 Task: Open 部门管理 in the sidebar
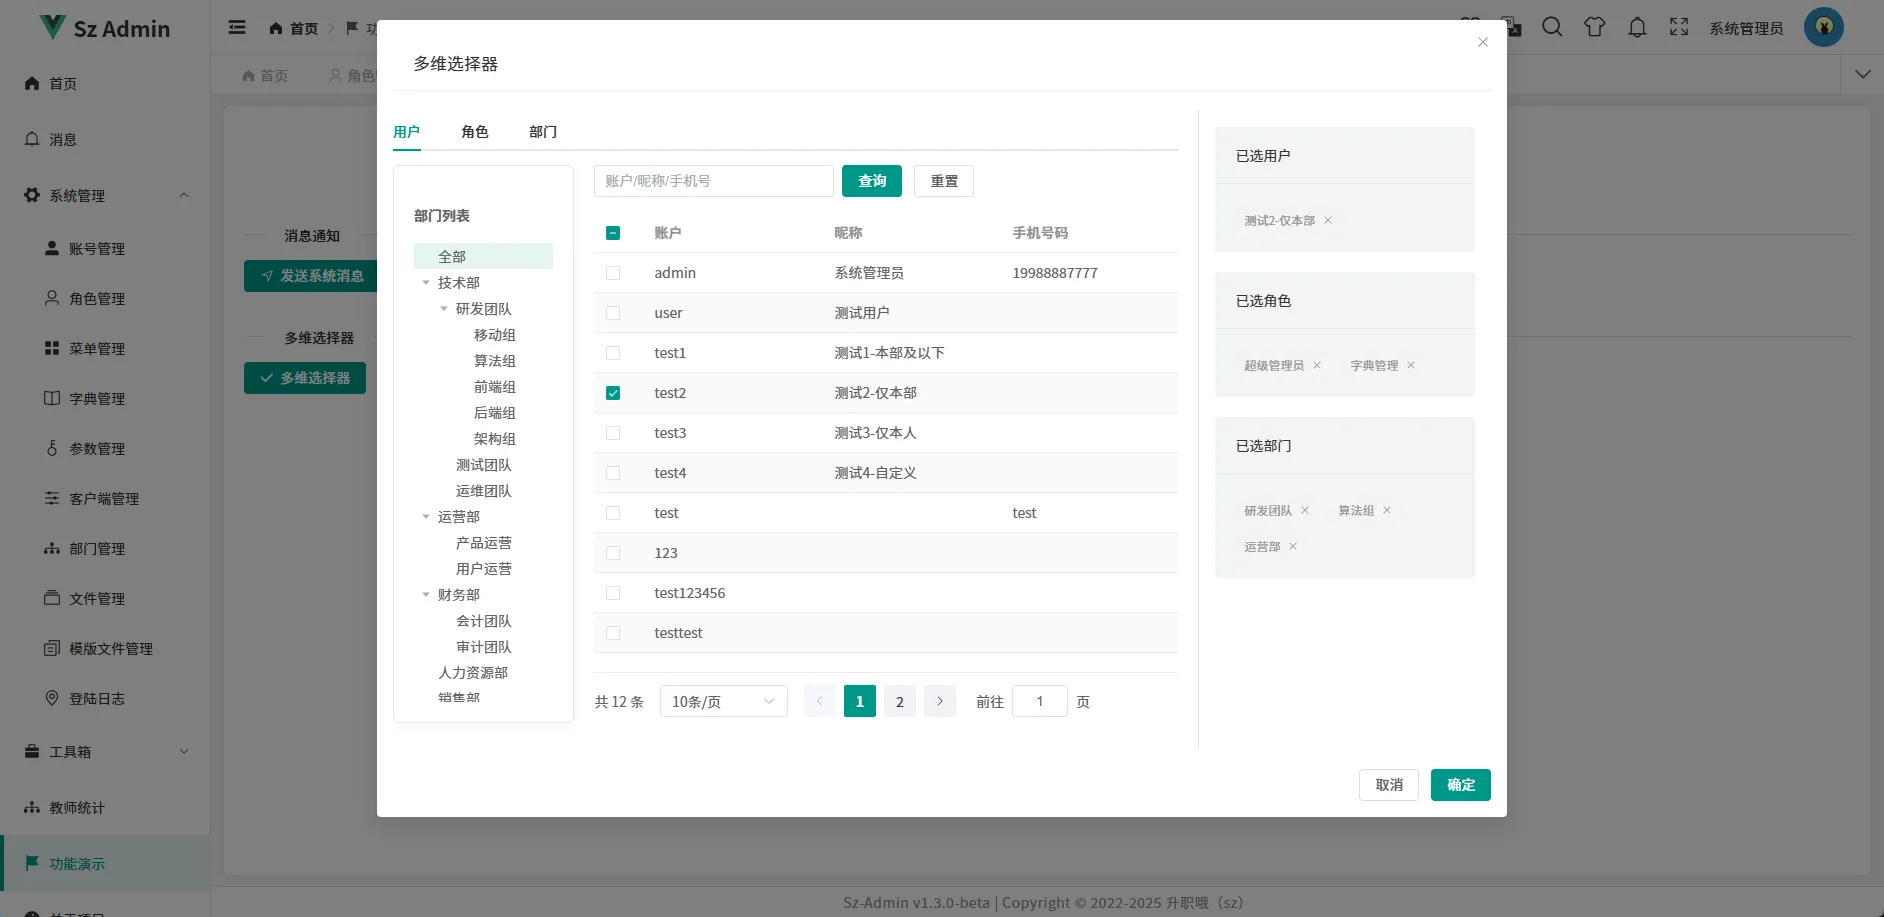tap(98, 548)
